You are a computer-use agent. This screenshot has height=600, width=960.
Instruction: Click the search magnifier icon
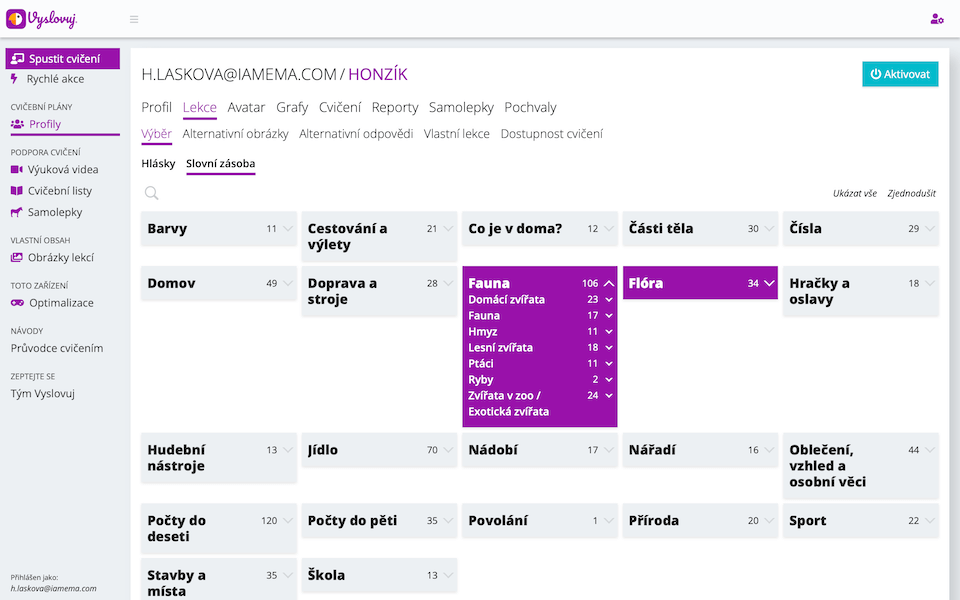point(151,194)
